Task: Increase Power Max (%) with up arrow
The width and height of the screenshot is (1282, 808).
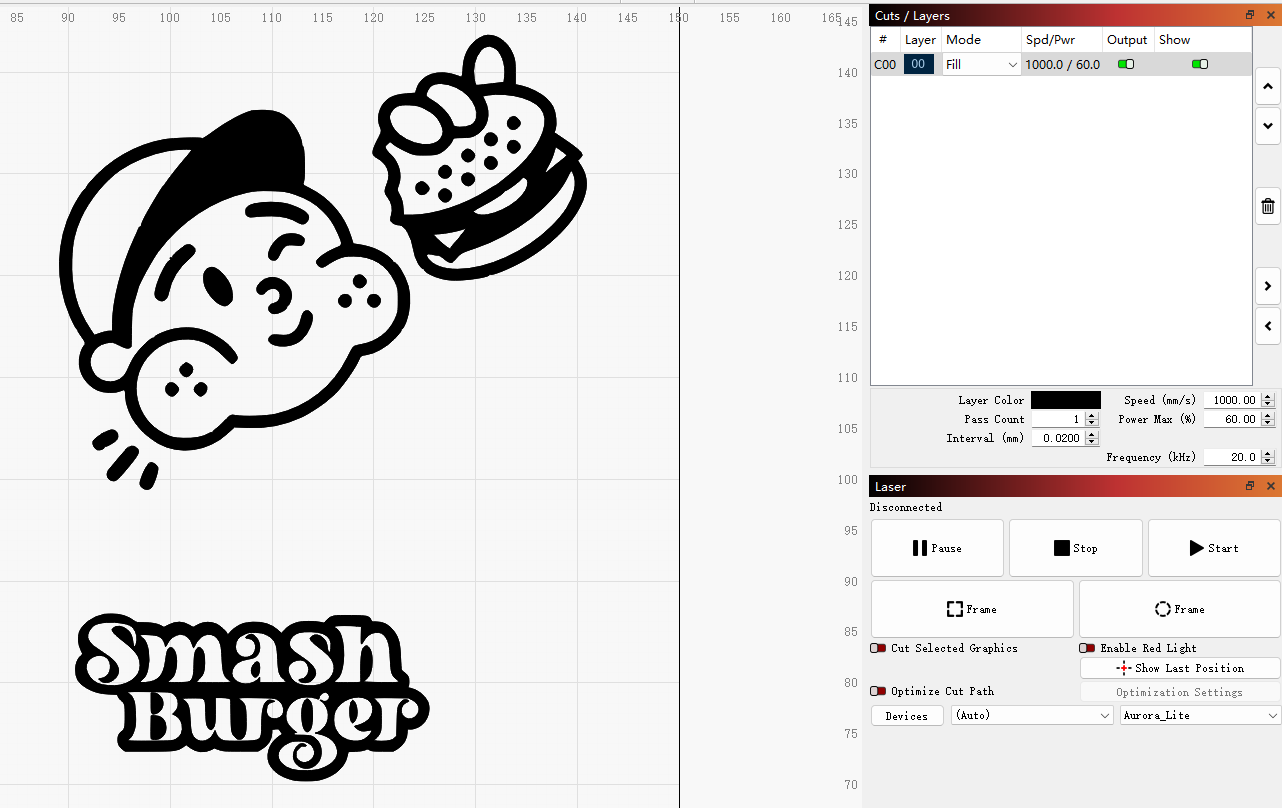Action: pyautogui.click(x=1268, y=415)
